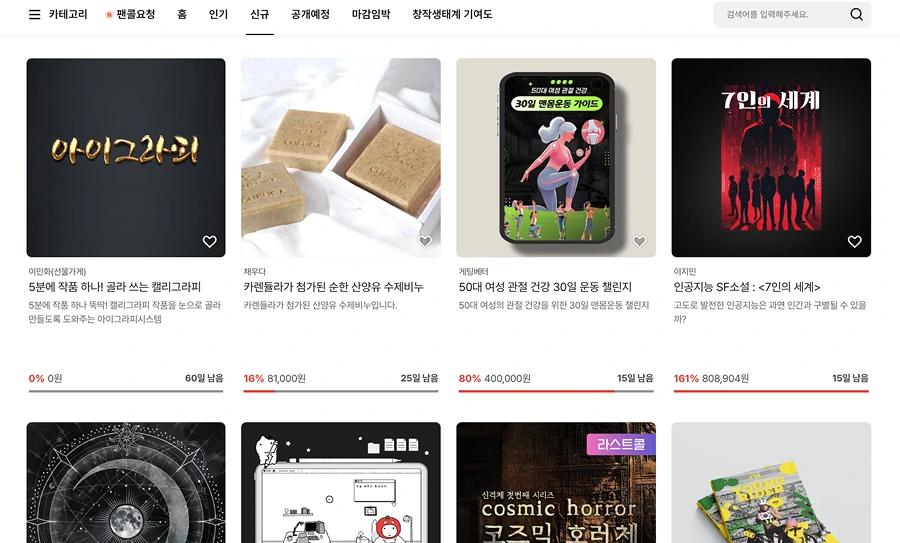Tap the heart on 7인의 세계 project
This screenshot has width=900, height=543.
[855, 242]
